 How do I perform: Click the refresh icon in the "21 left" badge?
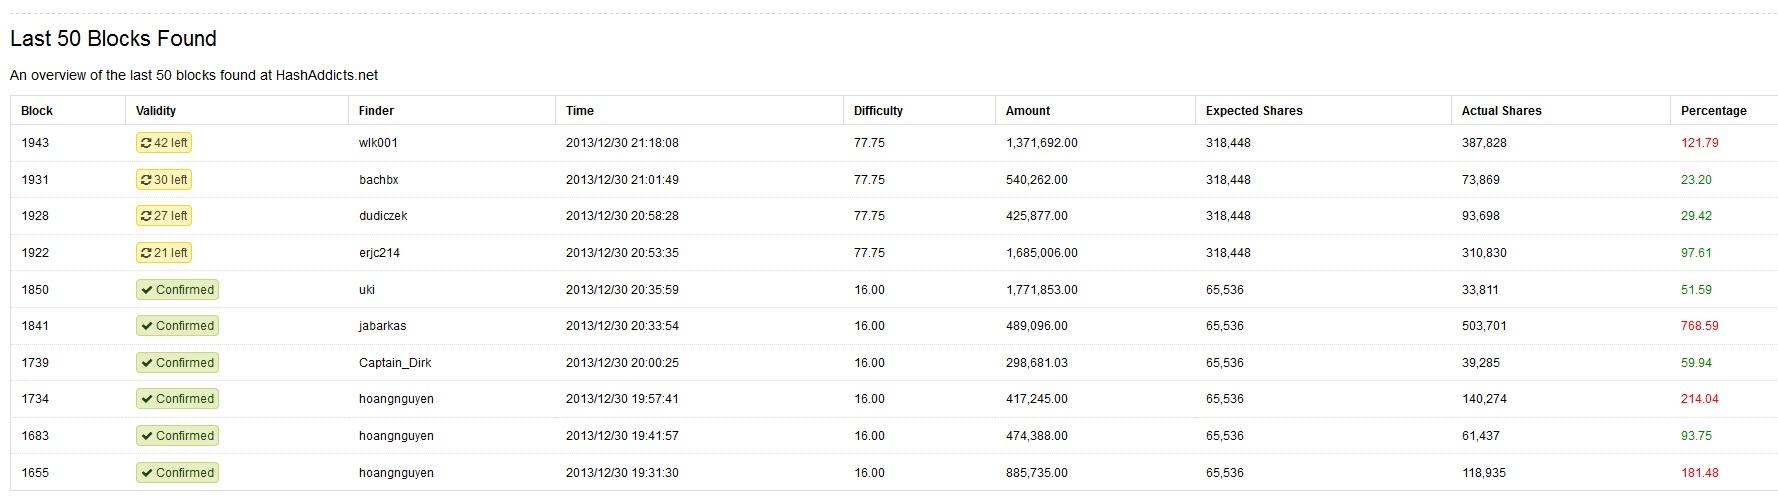click(146, 253)
